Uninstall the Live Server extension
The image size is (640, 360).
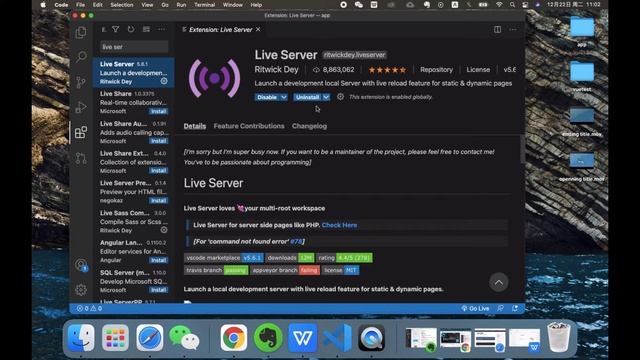tap(307, 97)
